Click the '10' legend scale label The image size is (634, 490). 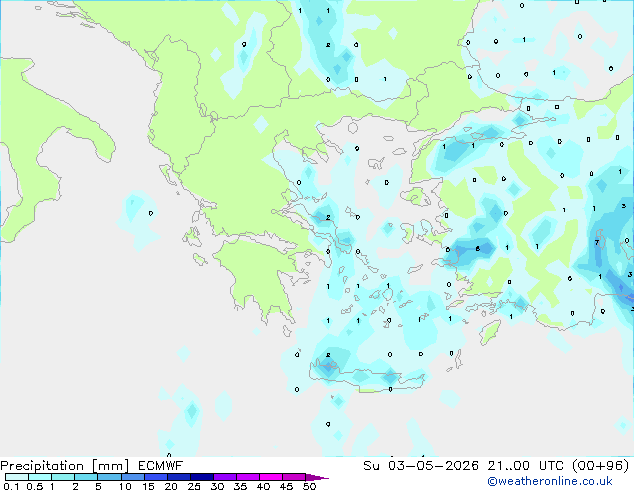[x=125, y=486]
